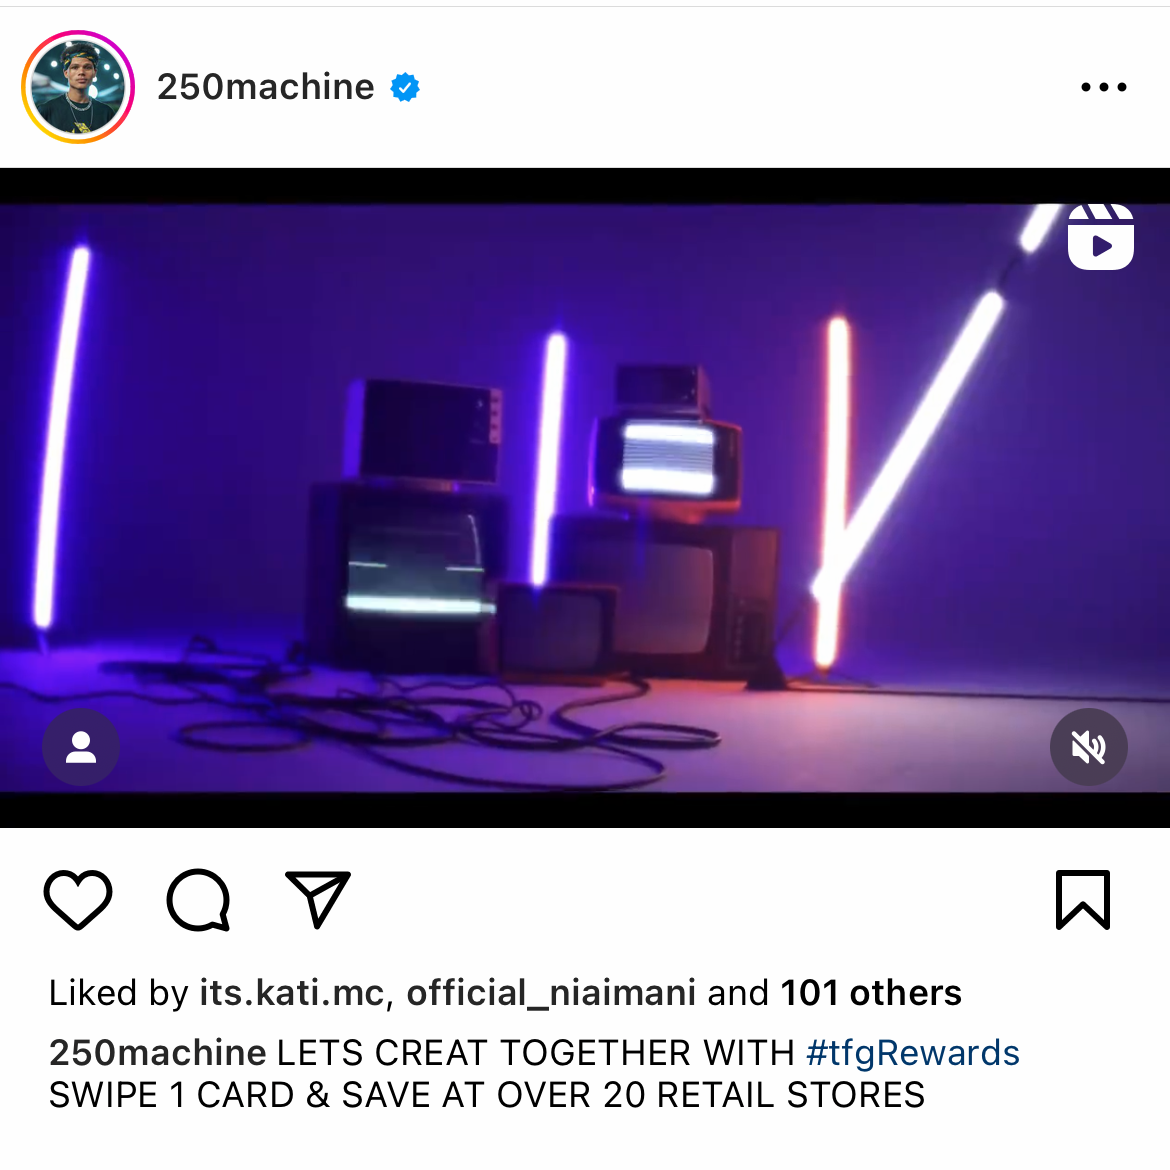Click the 'Liked by' text label
Viewport: 1170px width, 1170px height.
119,993
